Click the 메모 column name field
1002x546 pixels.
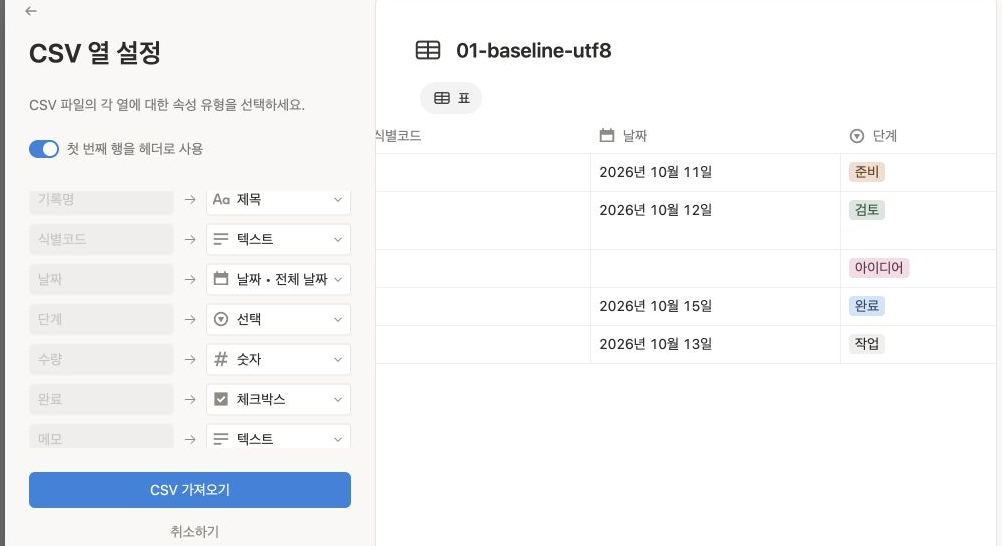(101, 436)
